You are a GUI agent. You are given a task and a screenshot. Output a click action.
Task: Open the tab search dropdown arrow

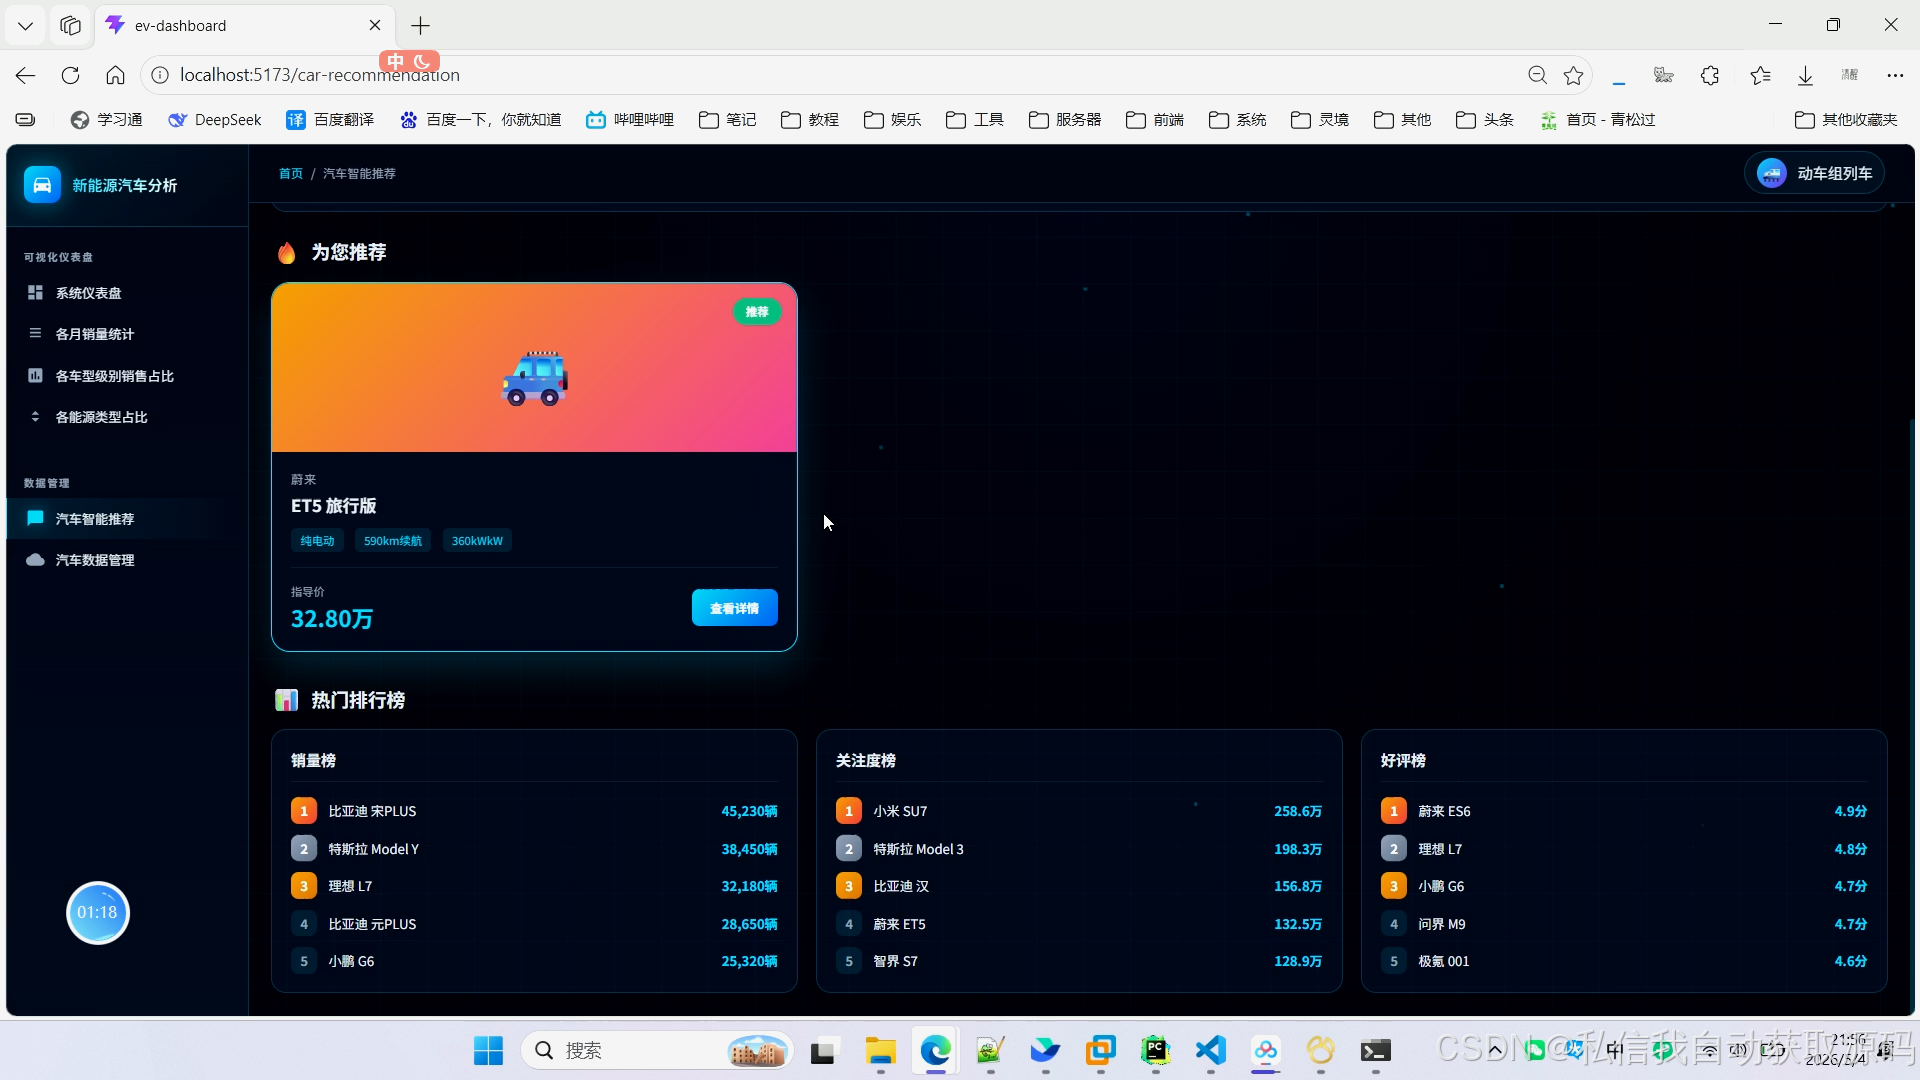tap(26, 25)
